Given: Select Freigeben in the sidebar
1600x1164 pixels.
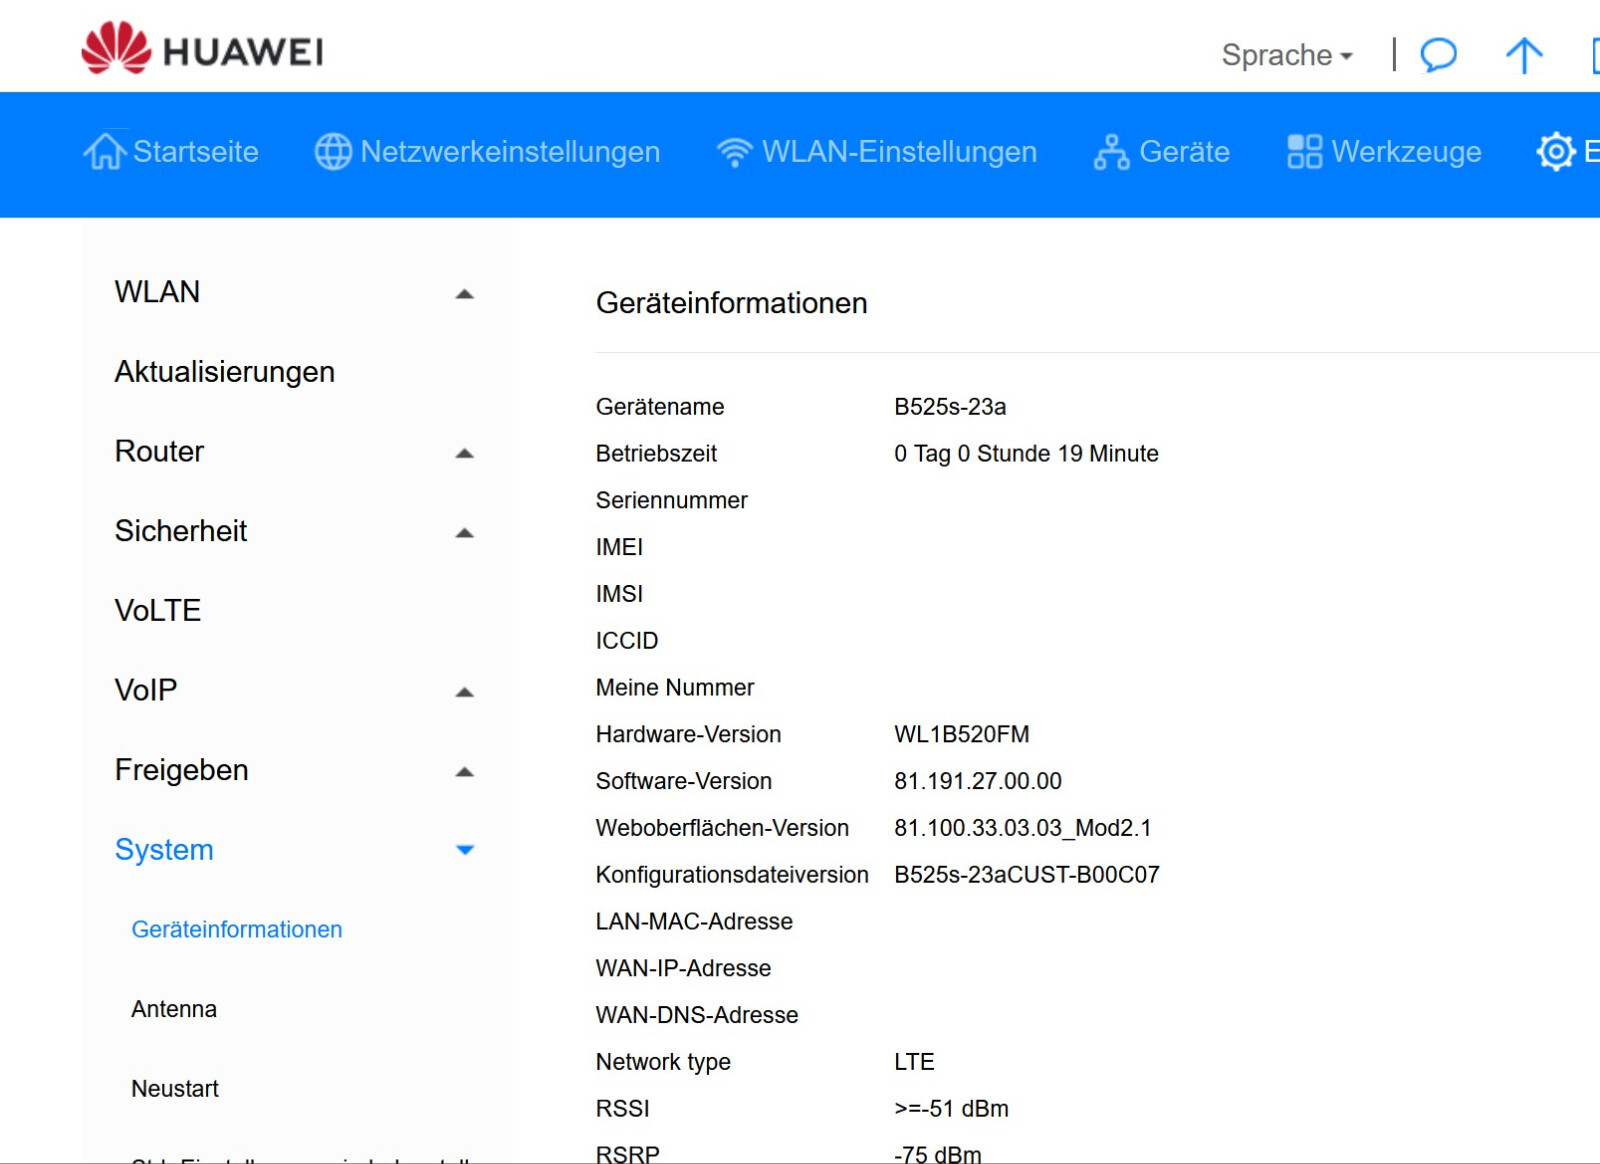Looking at the screenshot, I should [x=181, y=770].
